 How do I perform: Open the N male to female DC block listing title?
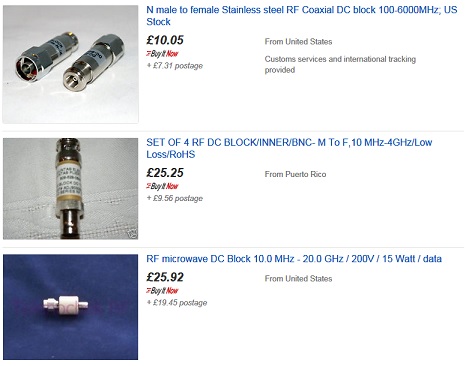[302, 16]
